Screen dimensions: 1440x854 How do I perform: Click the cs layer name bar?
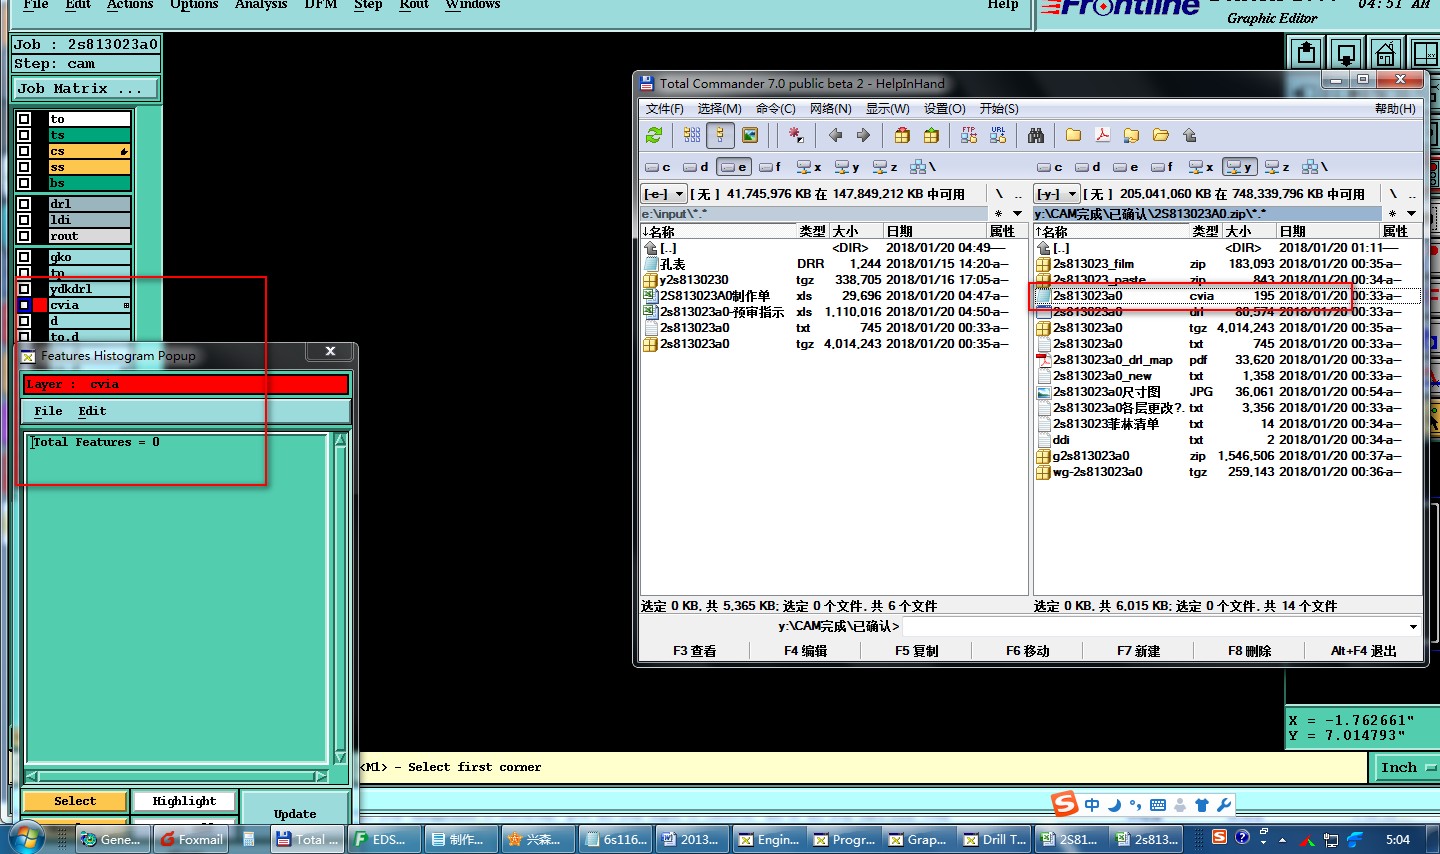click(89, 151)
